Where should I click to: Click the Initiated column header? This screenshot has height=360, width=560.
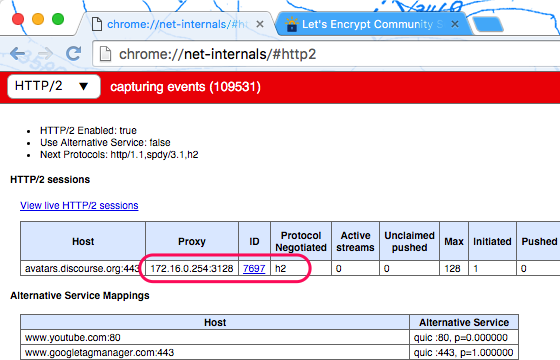[492, 241]
